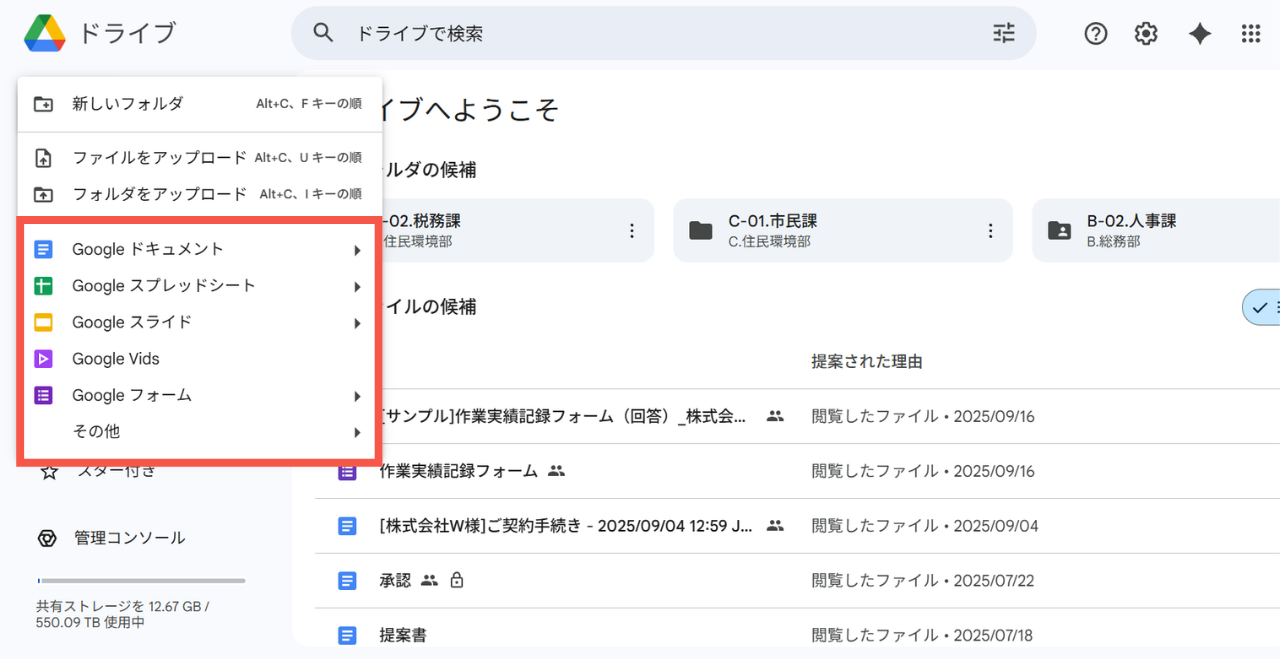Open the search filter options icon
Viewport: 1280px width, 660px height.
coord(1004,33)
